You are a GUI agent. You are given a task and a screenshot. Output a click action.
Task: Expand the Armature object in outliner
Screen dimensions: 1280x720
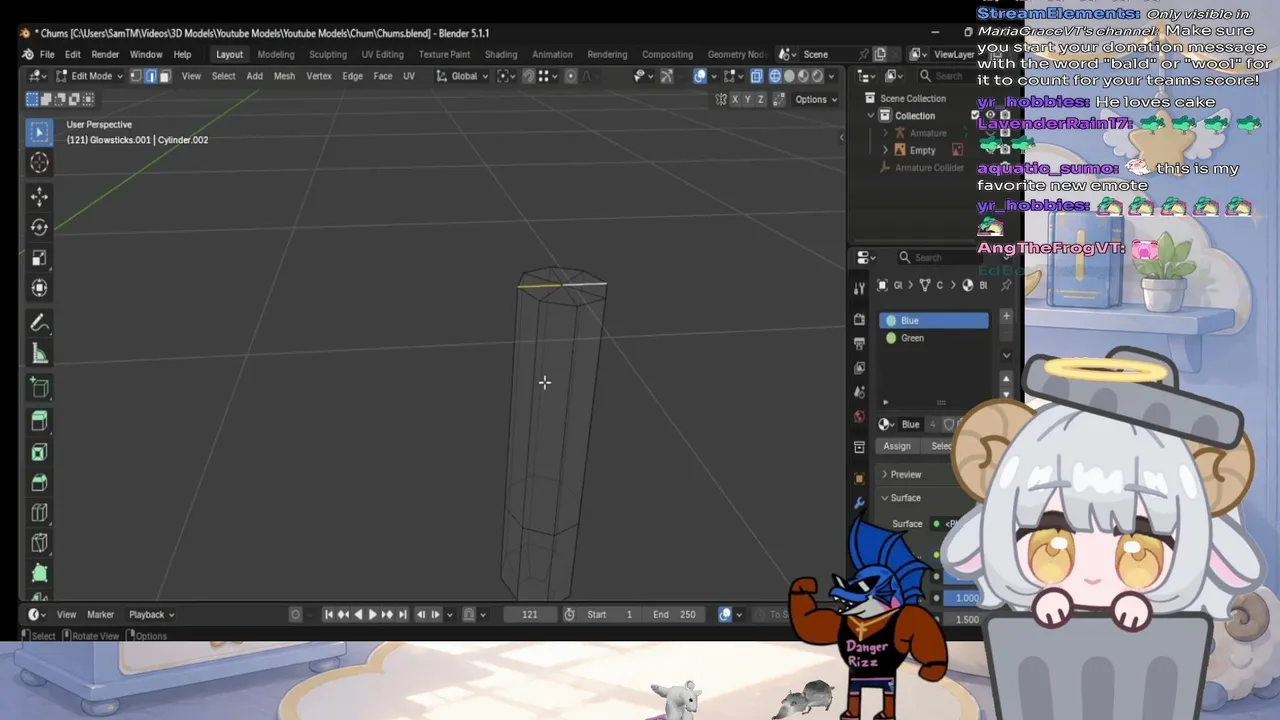pyautogui.click(x=885, y=133)
